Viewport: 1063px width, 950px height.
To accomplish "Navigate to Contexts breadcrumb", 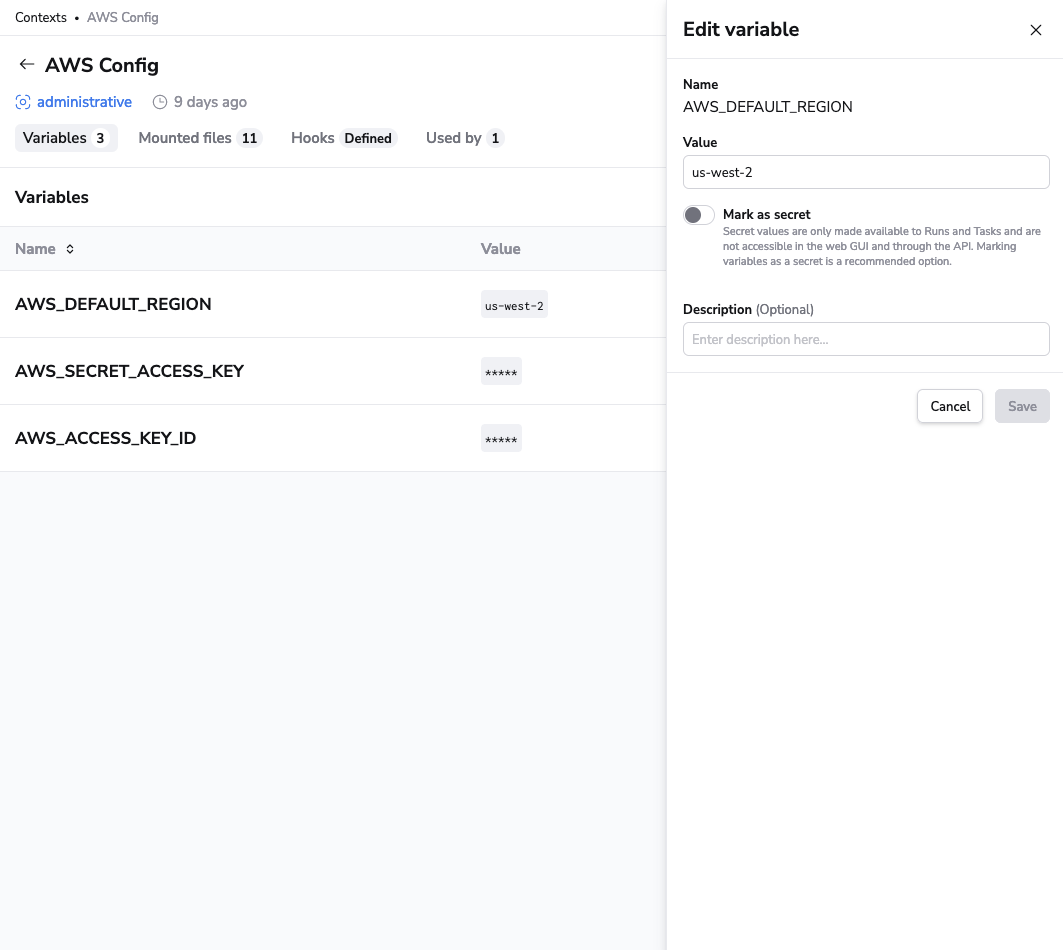I will click(41, 18).
